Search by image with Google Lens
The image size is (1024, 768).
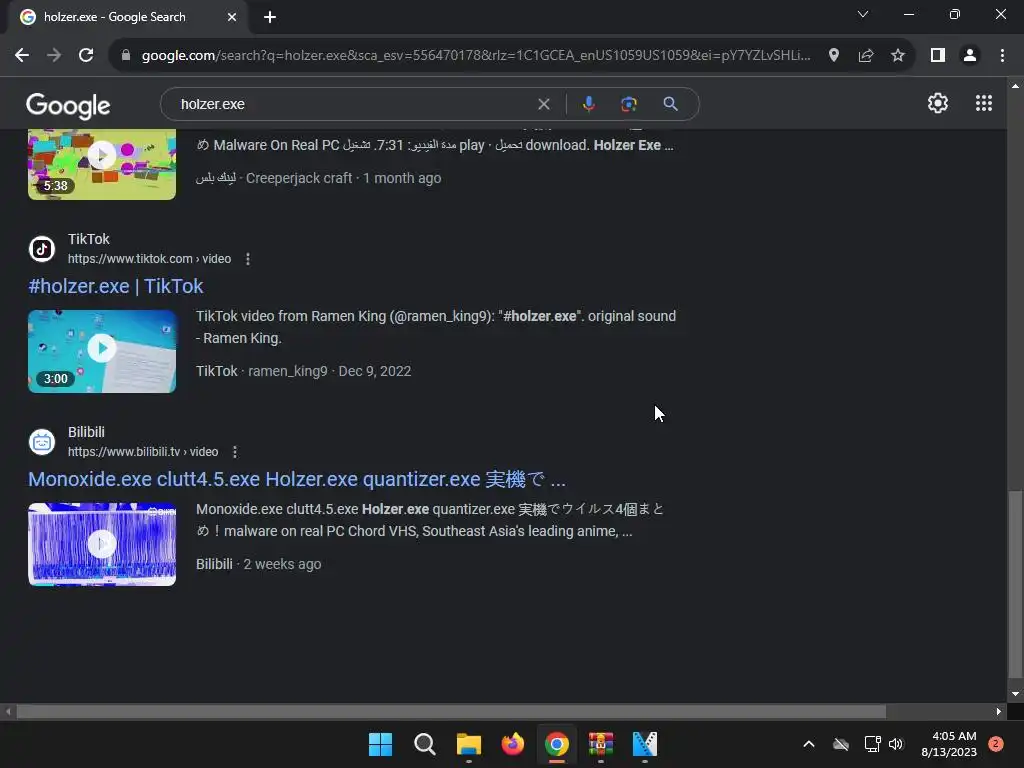point(628,104)
